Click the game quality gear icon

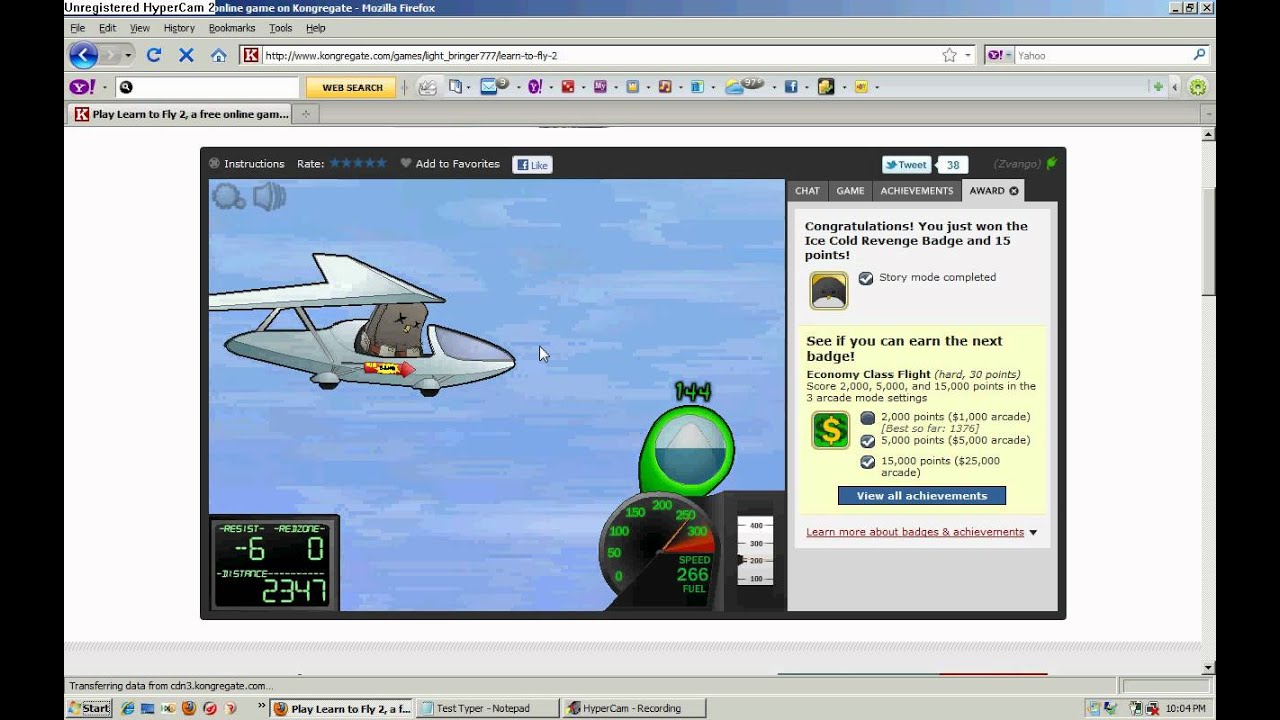(228, 197)
